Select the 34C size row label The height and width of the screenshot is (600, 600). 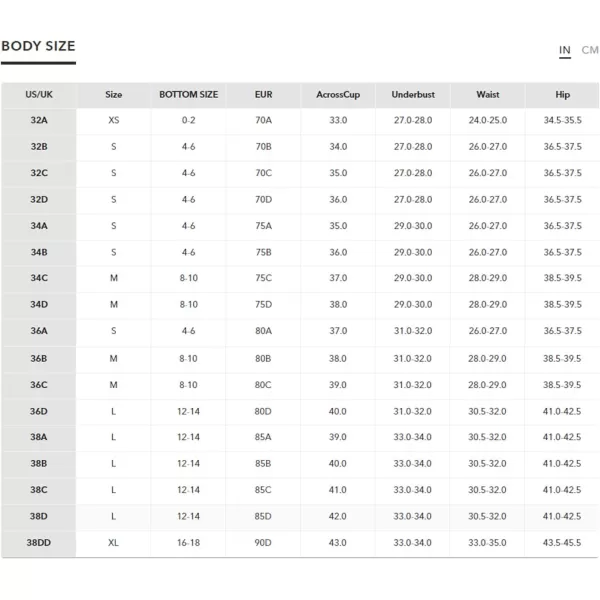tap(39, 278)
